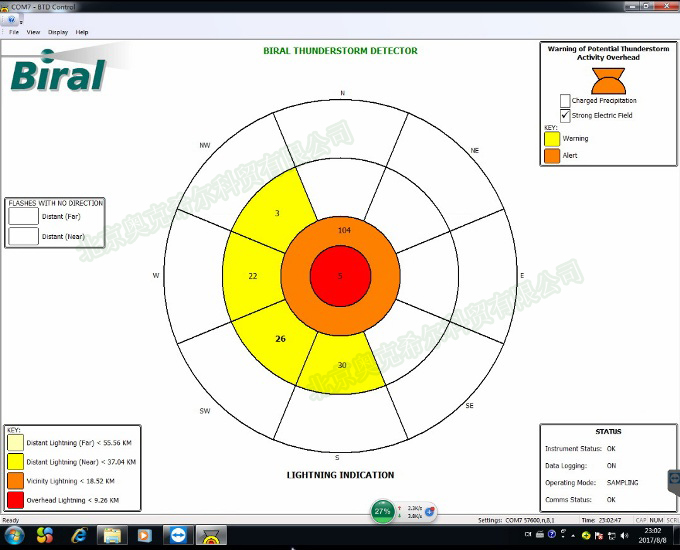Toggle the Strong Electric Field checkbox
This screenshot has width=680, height=550.
click(565, 115)
